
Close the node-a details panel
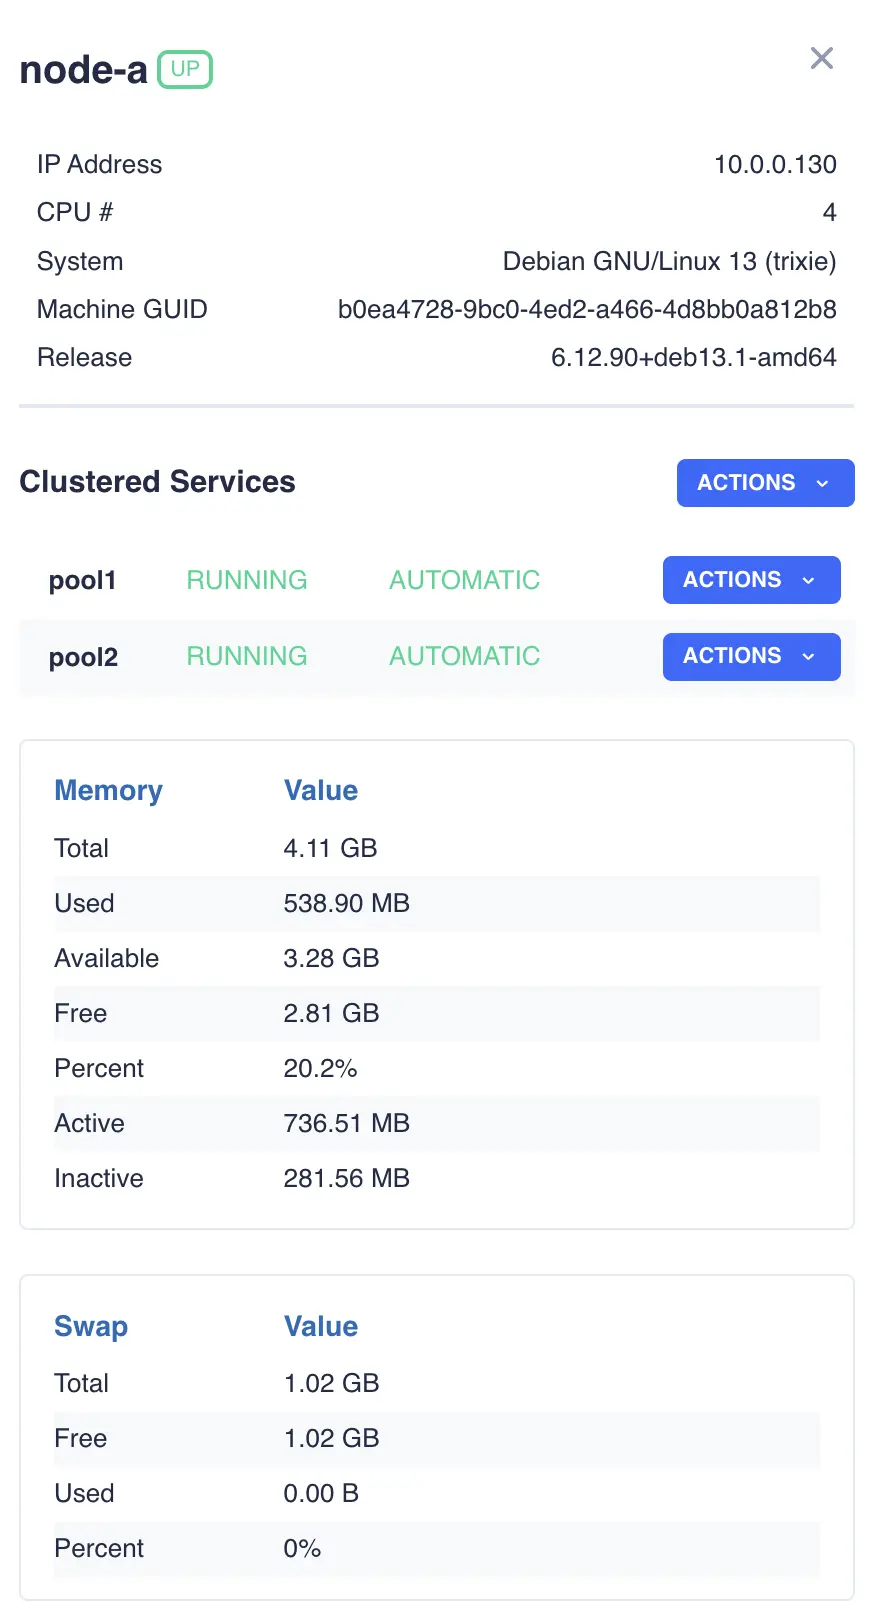(822, 58)
